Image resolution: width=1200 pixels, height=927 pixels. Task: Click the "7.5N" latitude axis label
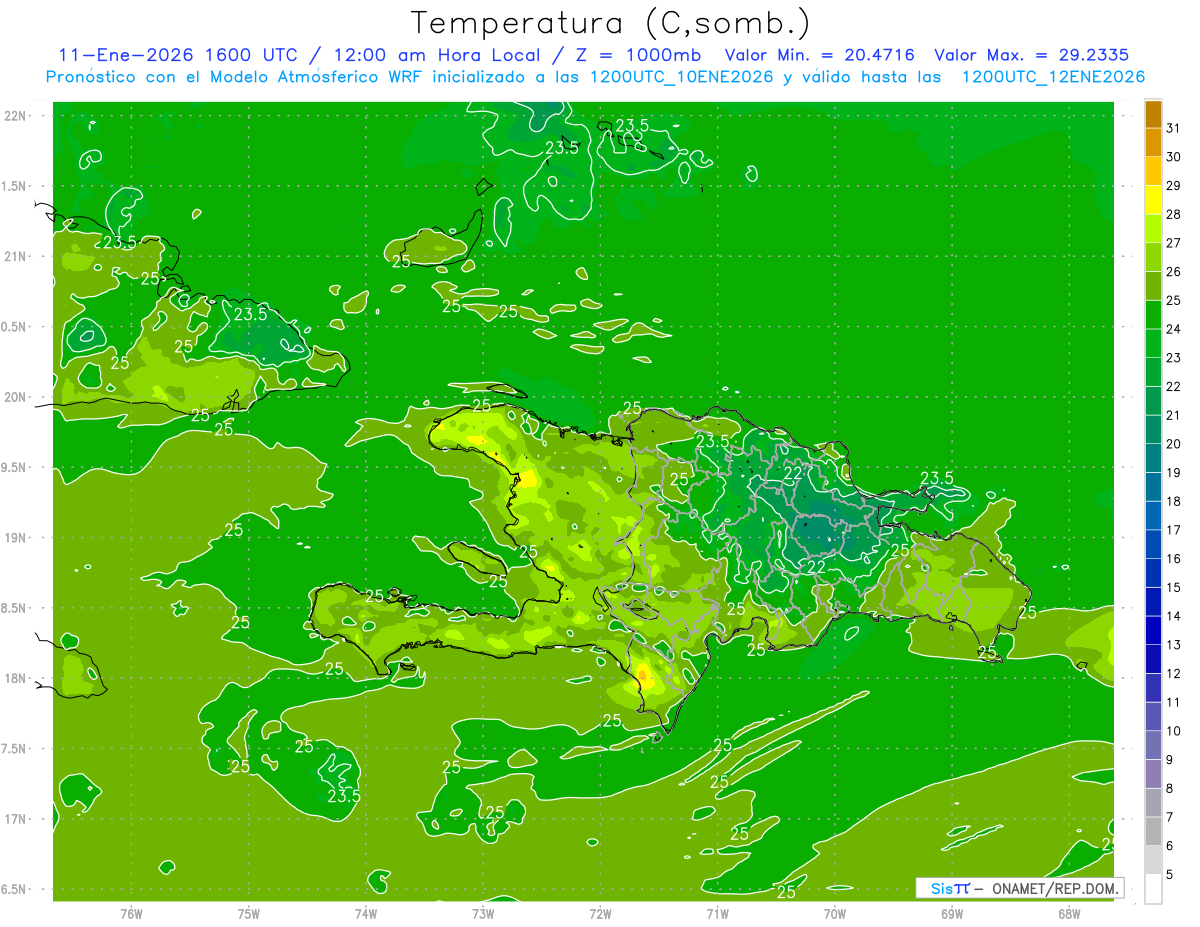point(15,749)
